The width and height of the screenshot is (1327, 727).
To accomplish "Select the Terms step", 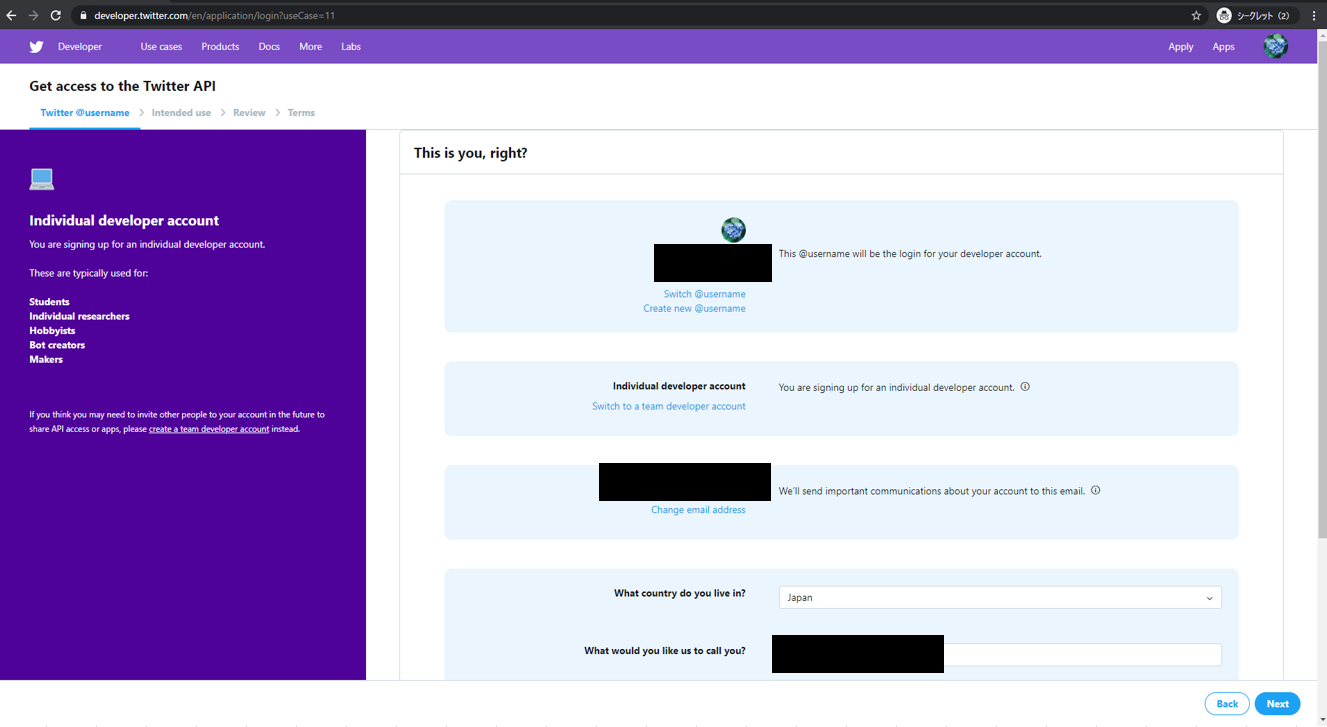I will [x=301, y=113].
